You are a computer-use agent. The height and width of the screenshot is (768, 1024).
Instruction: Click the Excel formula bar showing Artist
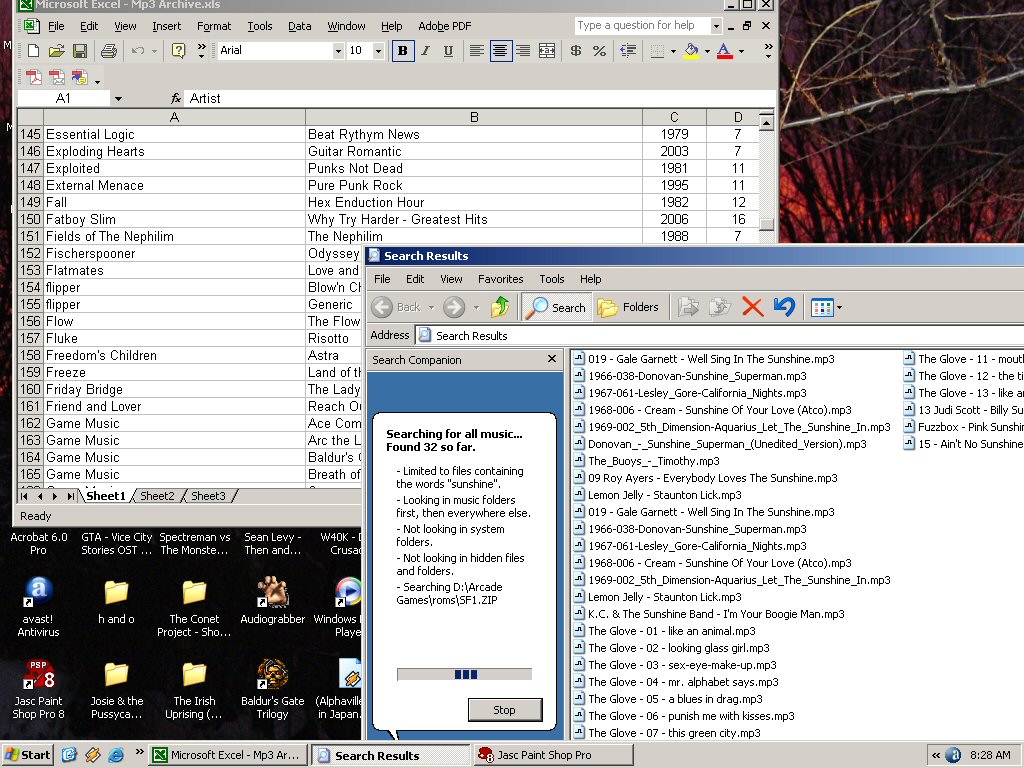pos(480,99)
